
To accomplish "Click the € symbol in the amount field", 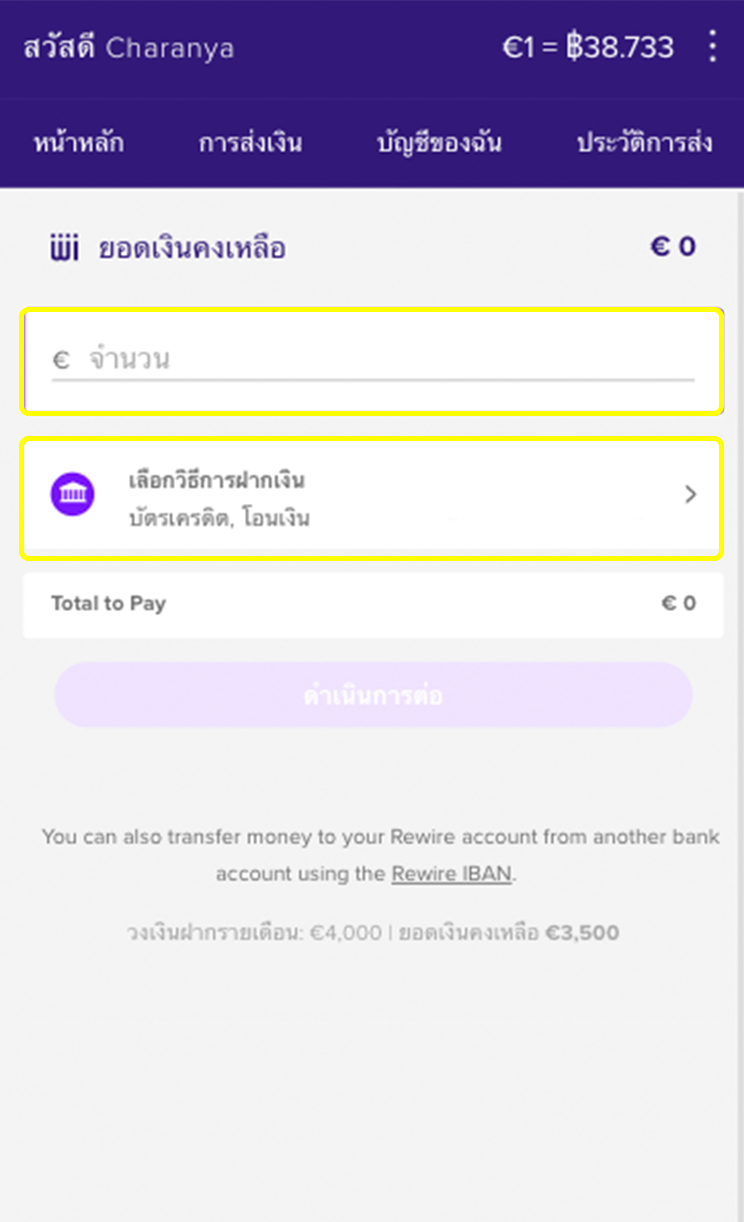I will 61,360.
